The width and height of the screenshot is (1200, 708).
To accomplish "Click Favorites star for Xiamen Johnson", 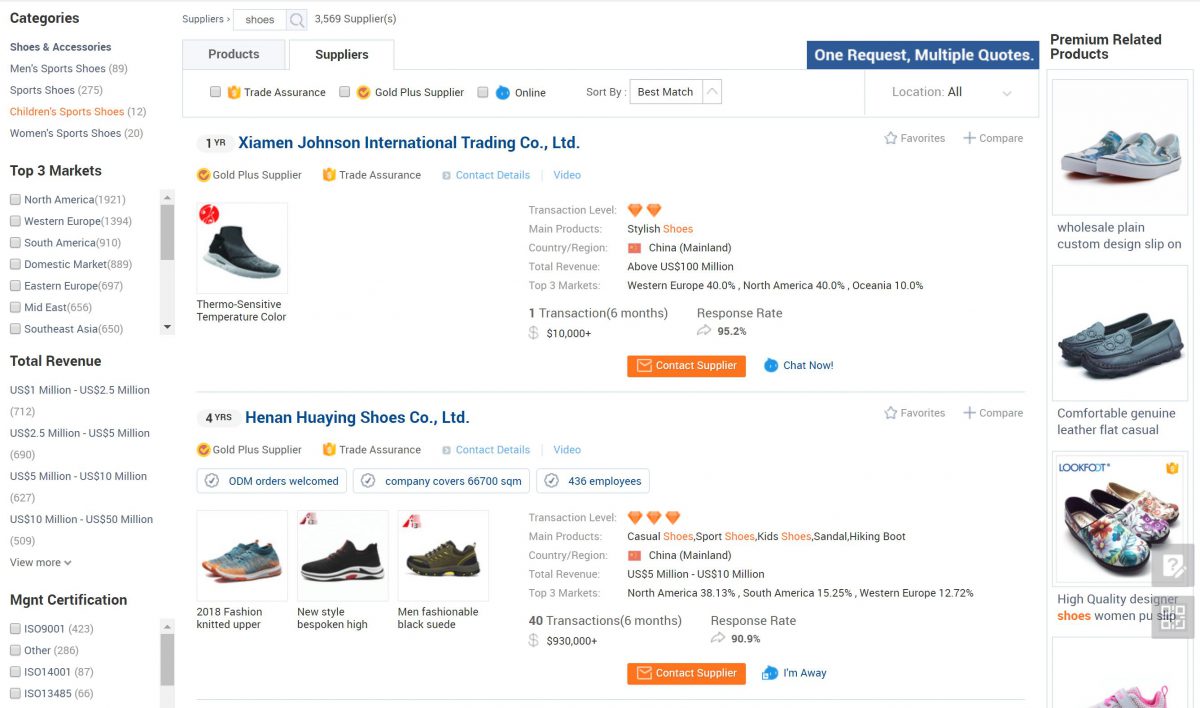I will click(890, 138).
